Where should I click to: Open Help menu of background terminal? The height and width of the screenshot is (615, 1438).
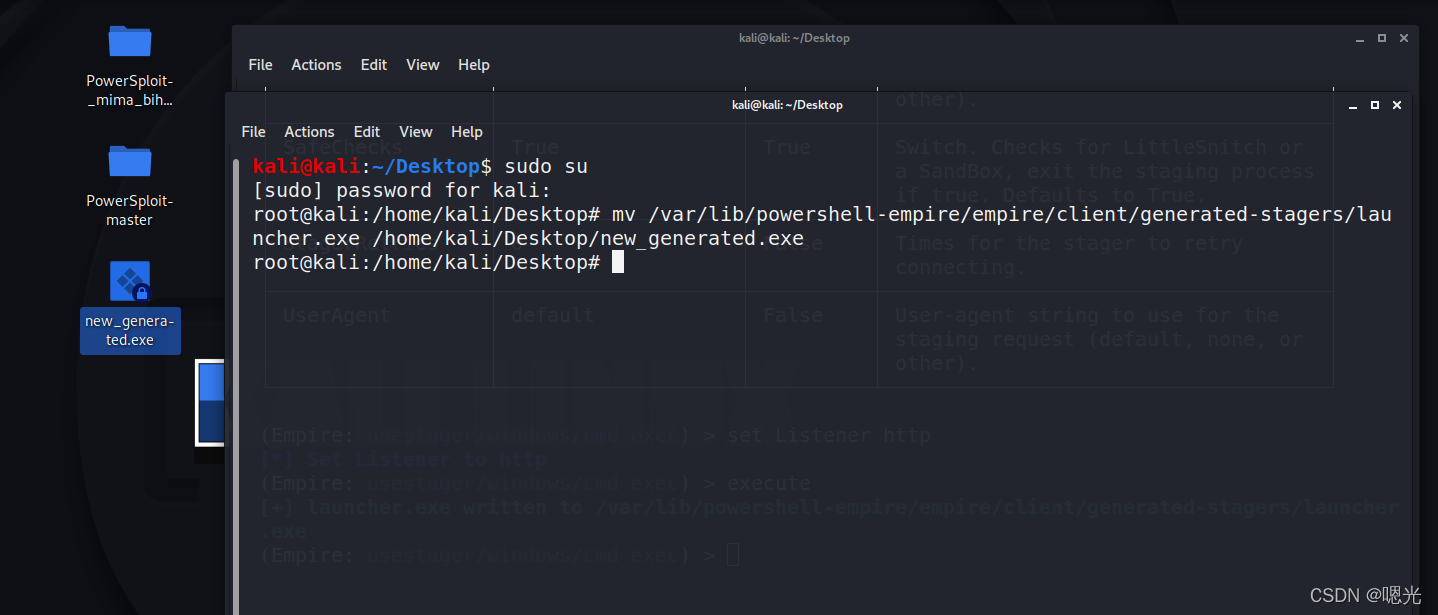(474, 65)
